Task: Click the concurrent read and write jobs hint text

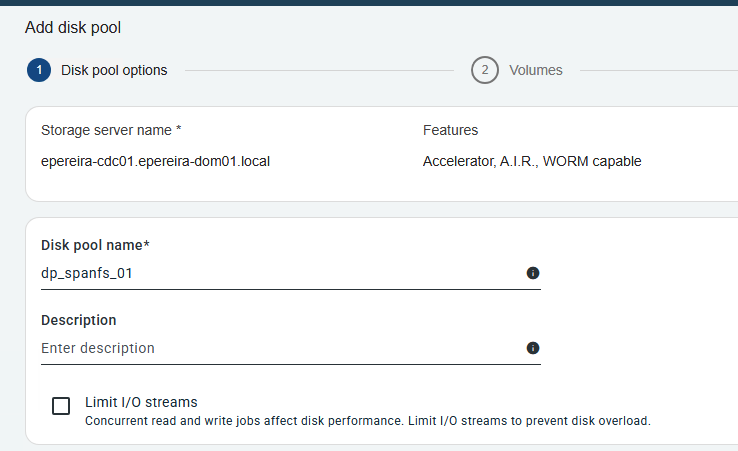Action: [x=367, y=421]
